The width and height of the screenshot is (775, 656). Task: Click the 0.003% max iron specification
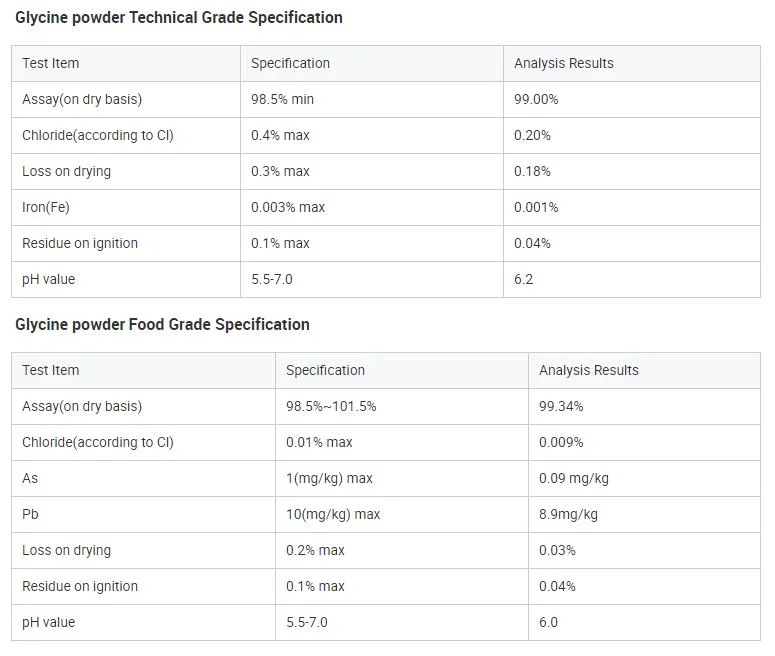tap(288, 208)
